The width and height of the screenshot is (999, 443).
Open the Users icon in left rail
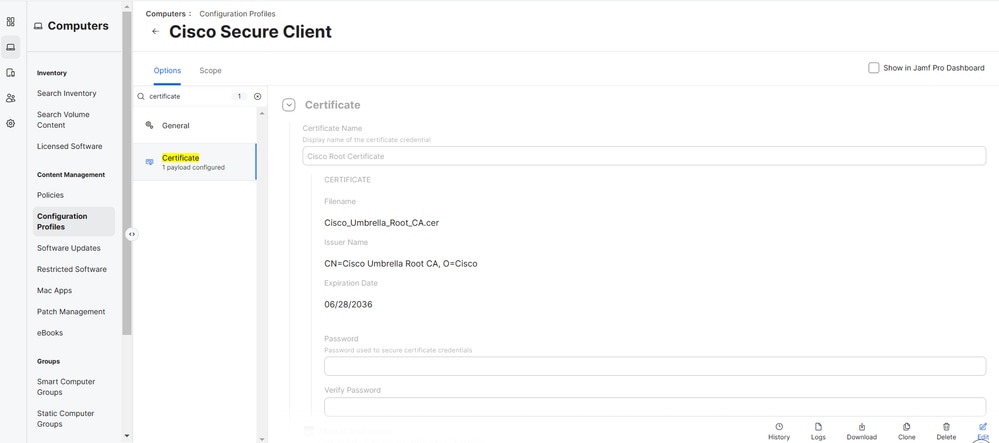pos(11,98)
